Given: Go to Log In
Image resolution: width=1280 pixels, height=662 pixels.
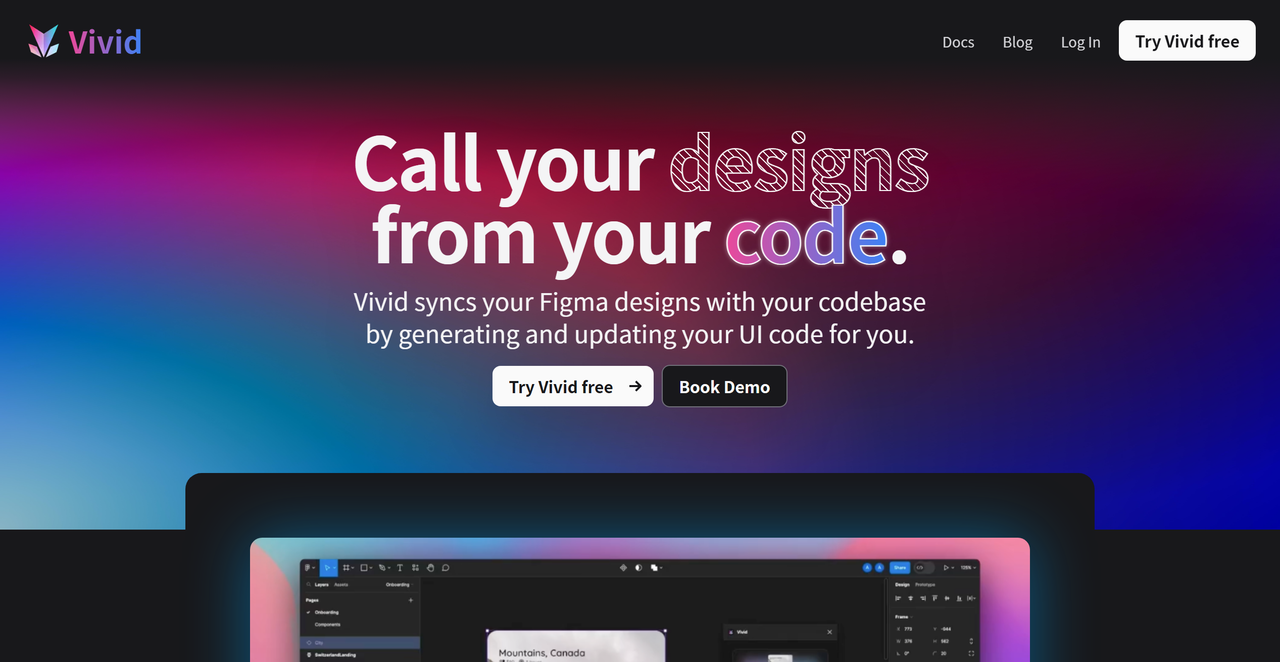Looking at the screenshot, I should (1080, 42).
